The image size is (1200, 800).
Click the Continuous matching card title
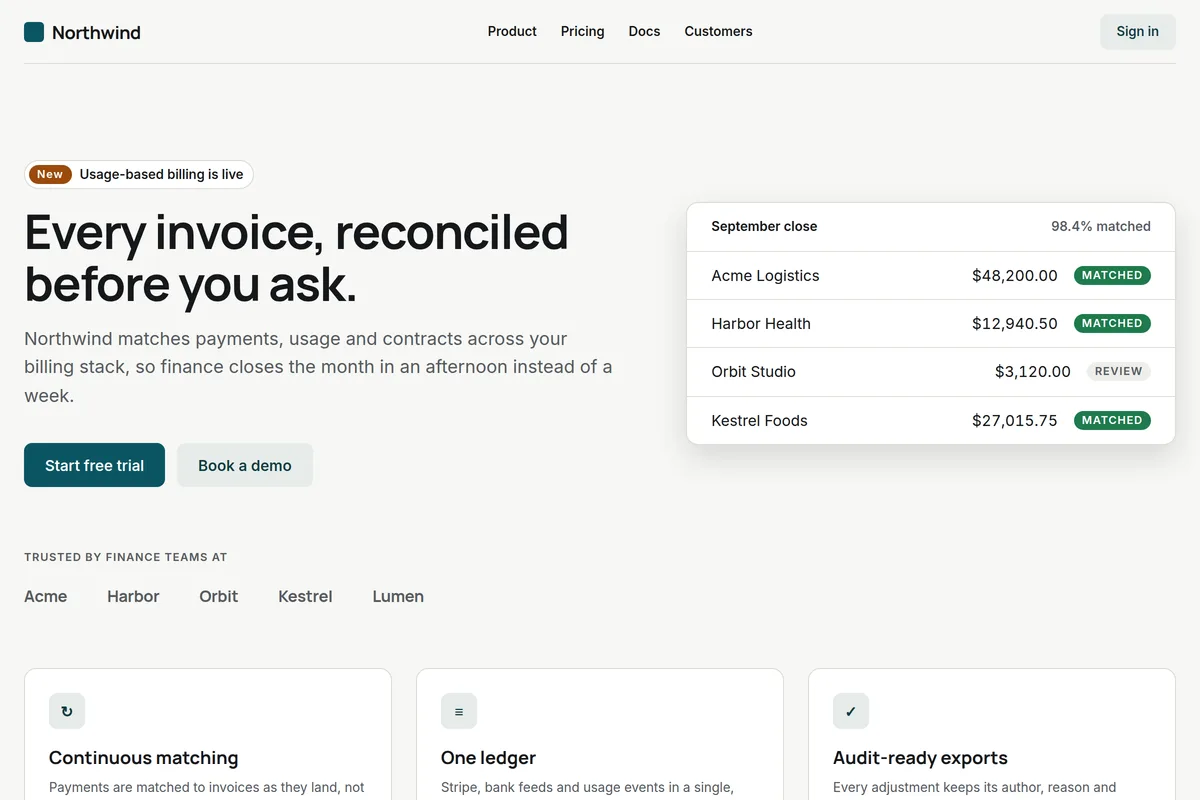coord(143,758)
